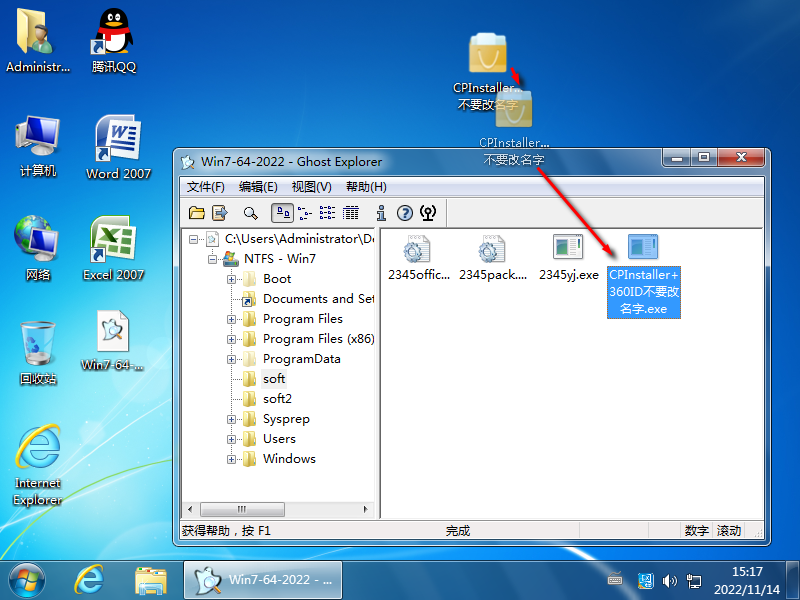
Task: Click the Open image folder toolbar icon
Action: [197, 212]
